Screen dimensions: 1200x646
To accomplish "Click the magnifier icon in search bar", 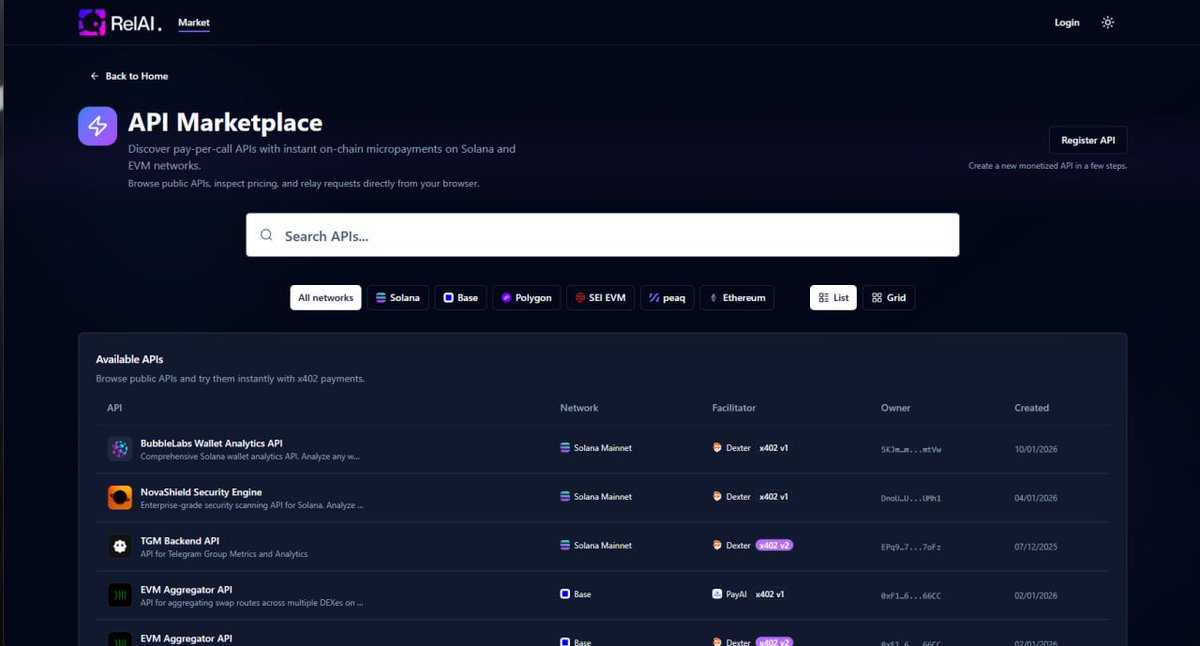I will tap(266, 235).
